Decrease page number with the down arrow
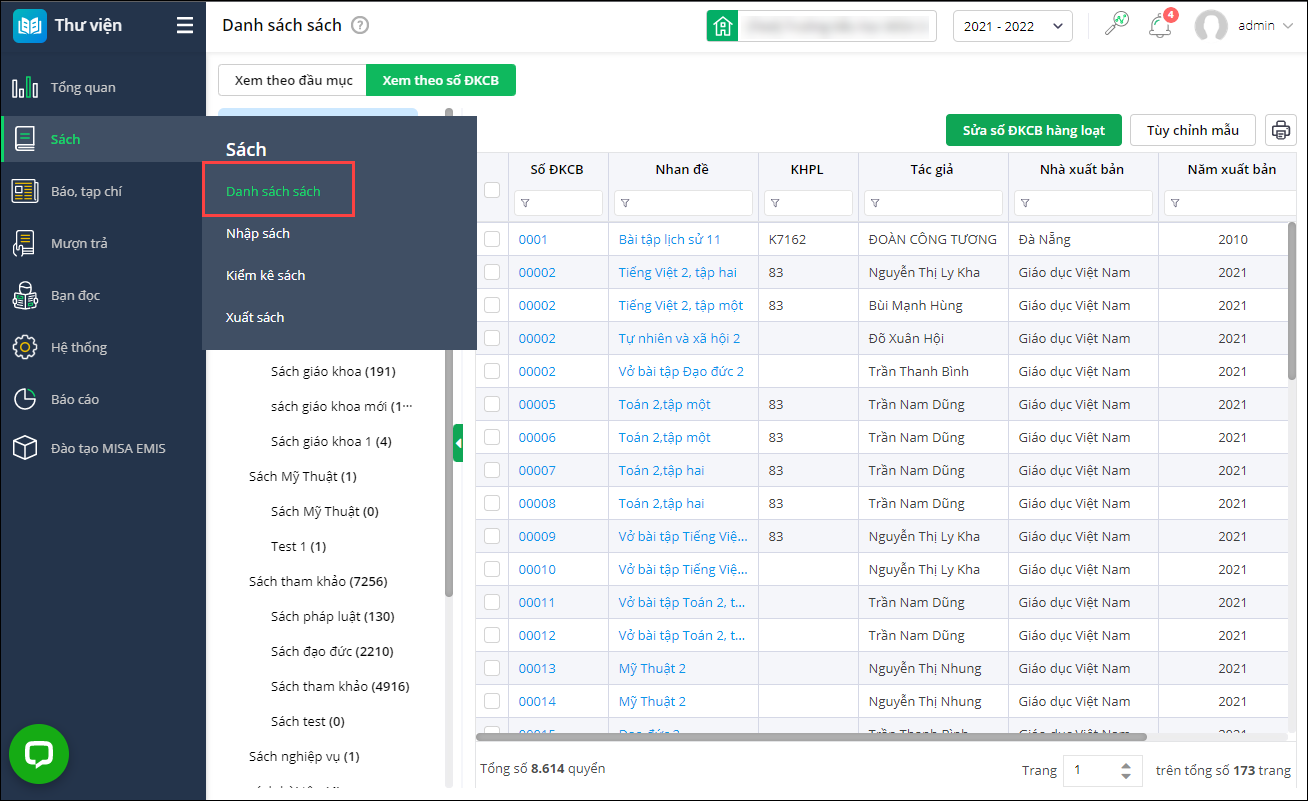This screenshot has height=801, width=1308. pos(1126,777)
